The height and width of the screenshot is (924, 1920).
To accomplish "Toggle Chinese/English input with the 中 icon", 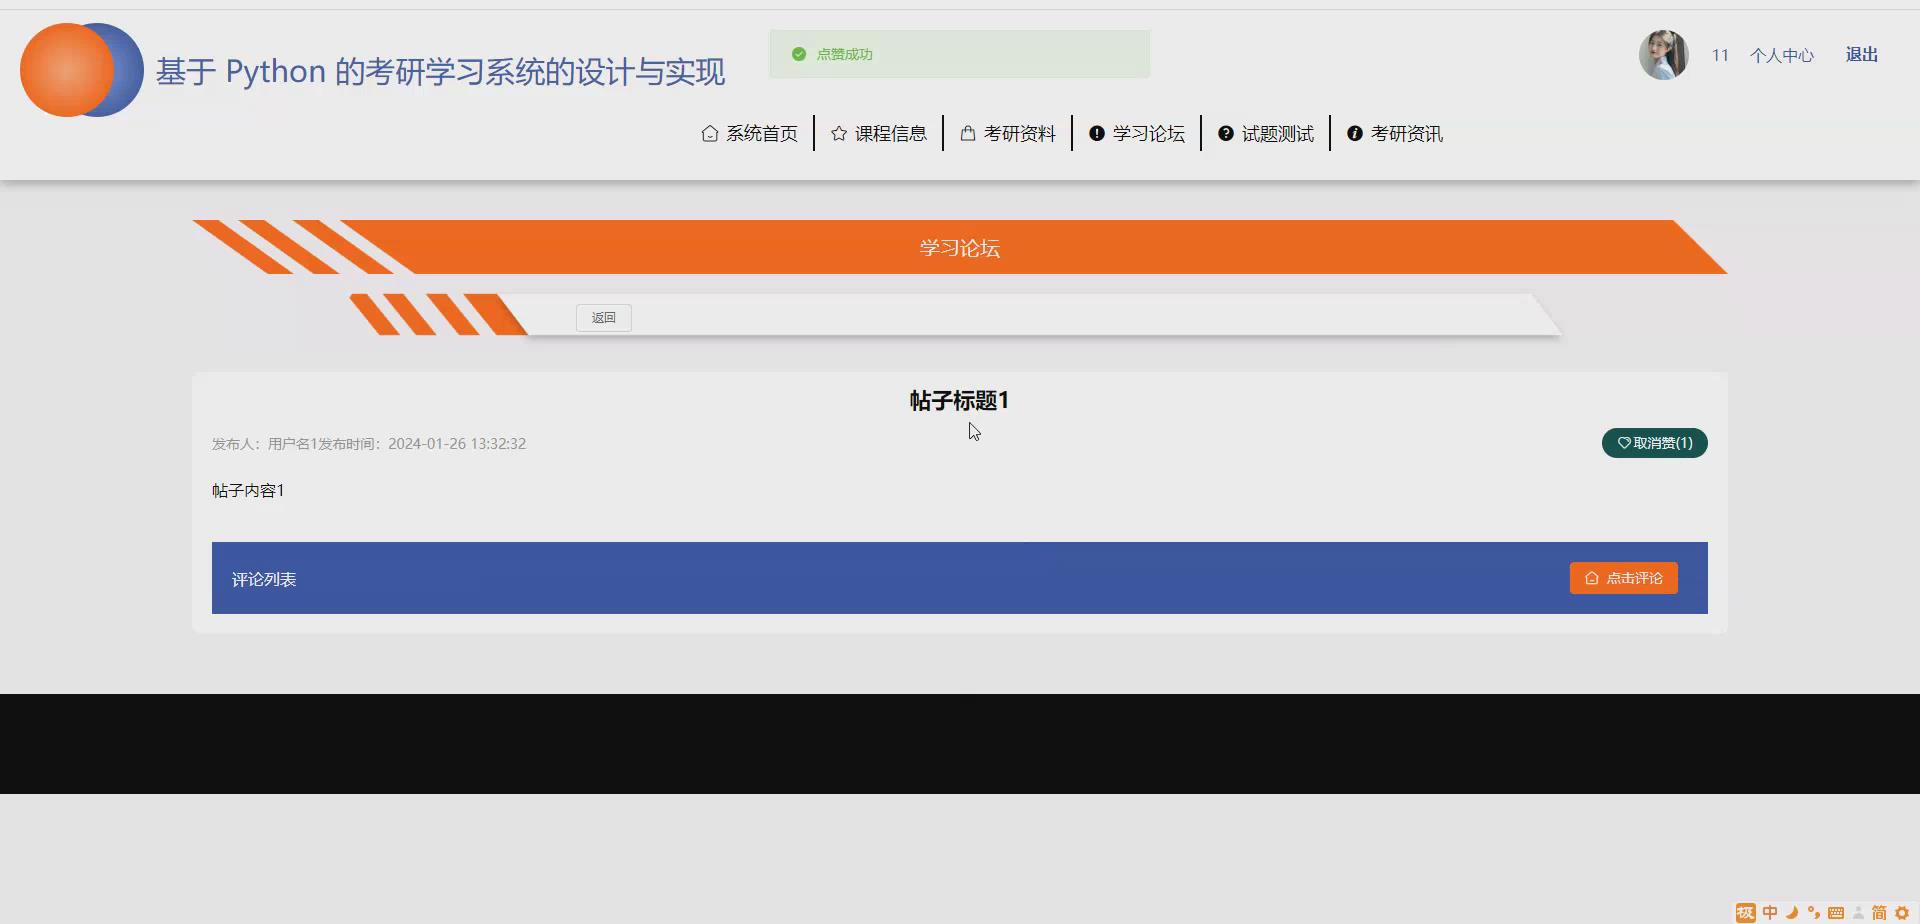I will (1770, 912).
